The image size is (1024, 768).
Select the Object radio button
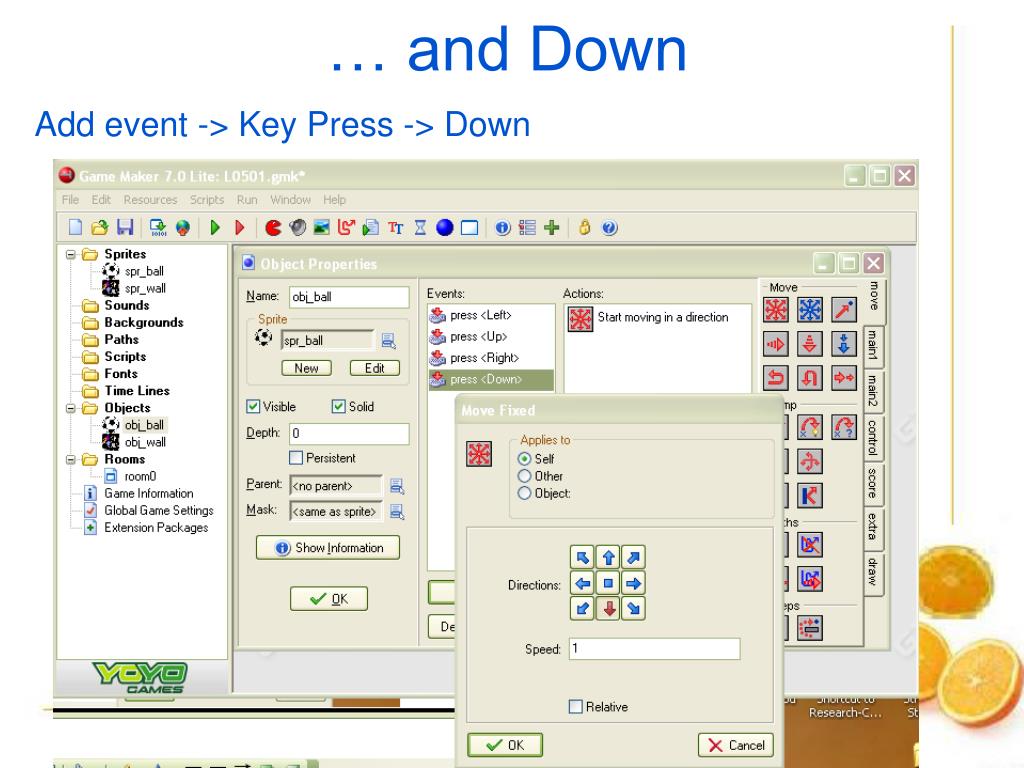point(524,493)
